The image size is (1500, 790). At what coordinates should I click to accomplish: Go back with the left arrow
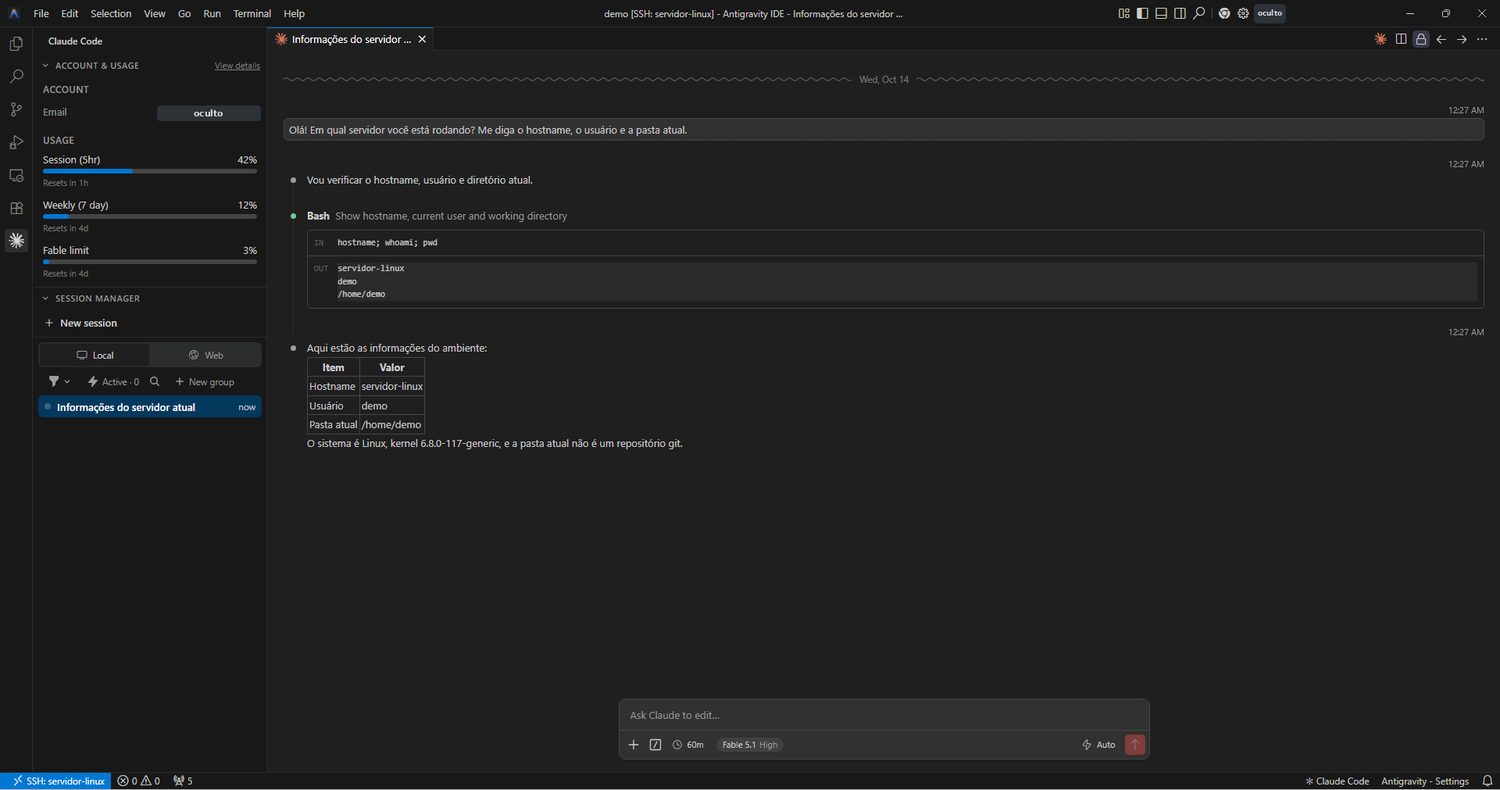[1441, 39]
